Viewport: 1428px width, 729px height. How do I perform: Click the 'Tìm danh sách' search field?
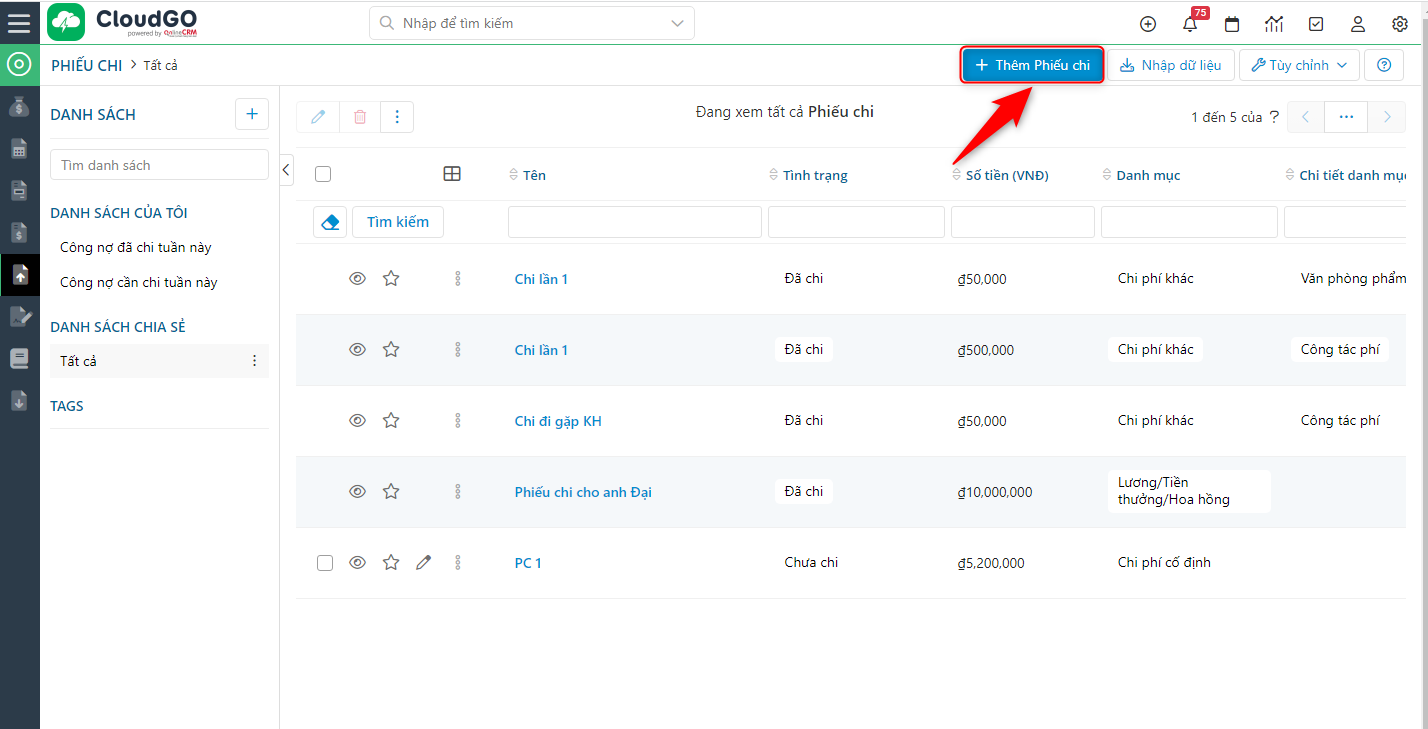click(x=159, y=165)
